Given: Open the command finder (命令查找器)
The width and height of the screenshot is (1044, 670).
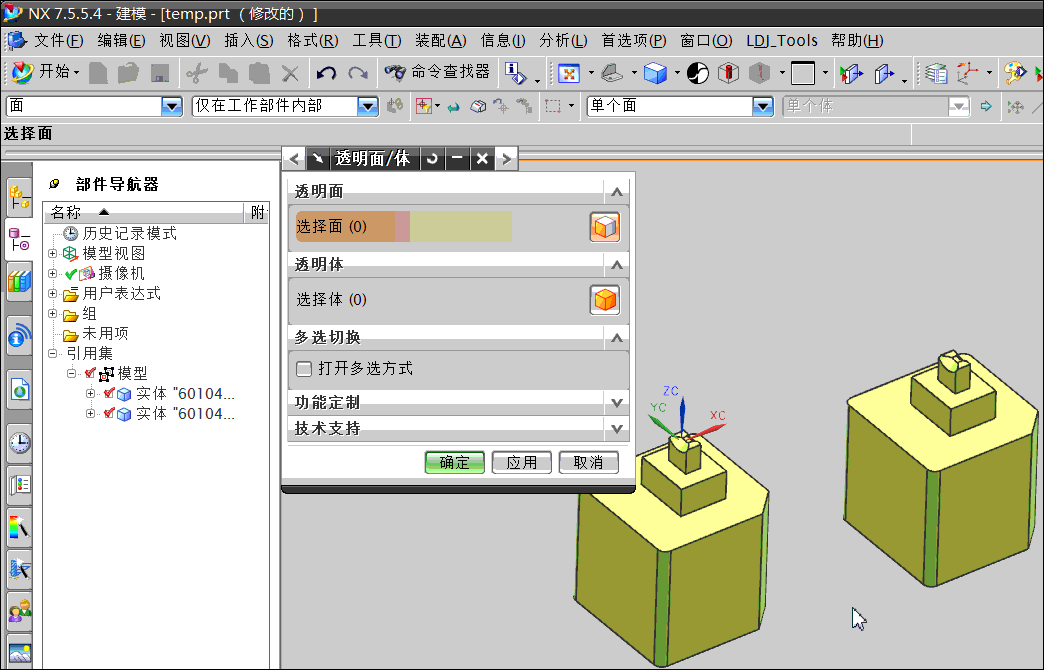Looking at the screenshot, I should (438, 72).
